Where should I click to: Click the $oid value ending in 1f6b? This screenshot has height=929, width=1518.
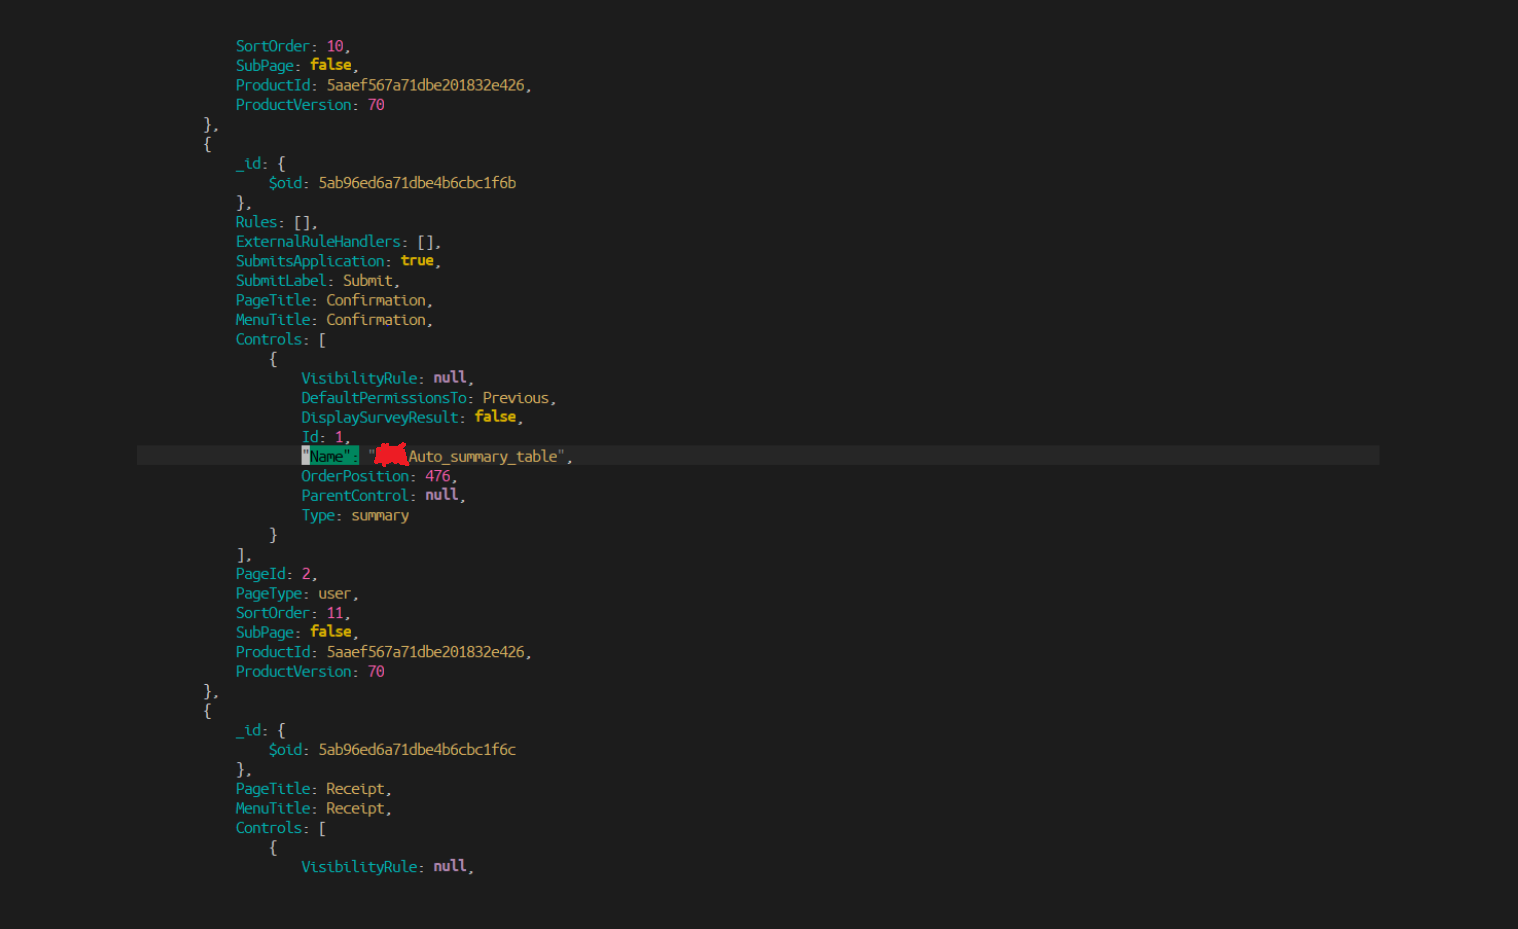coord(417,183)
